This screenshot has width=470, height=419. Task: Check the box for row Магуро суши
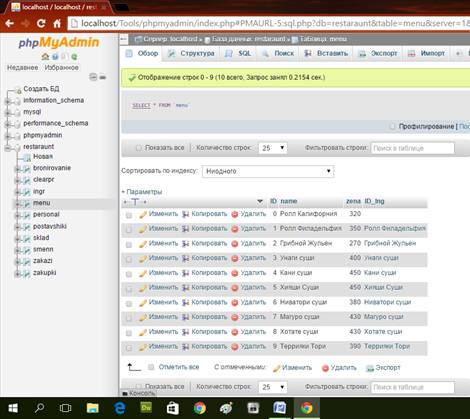(x=129, y=318)
